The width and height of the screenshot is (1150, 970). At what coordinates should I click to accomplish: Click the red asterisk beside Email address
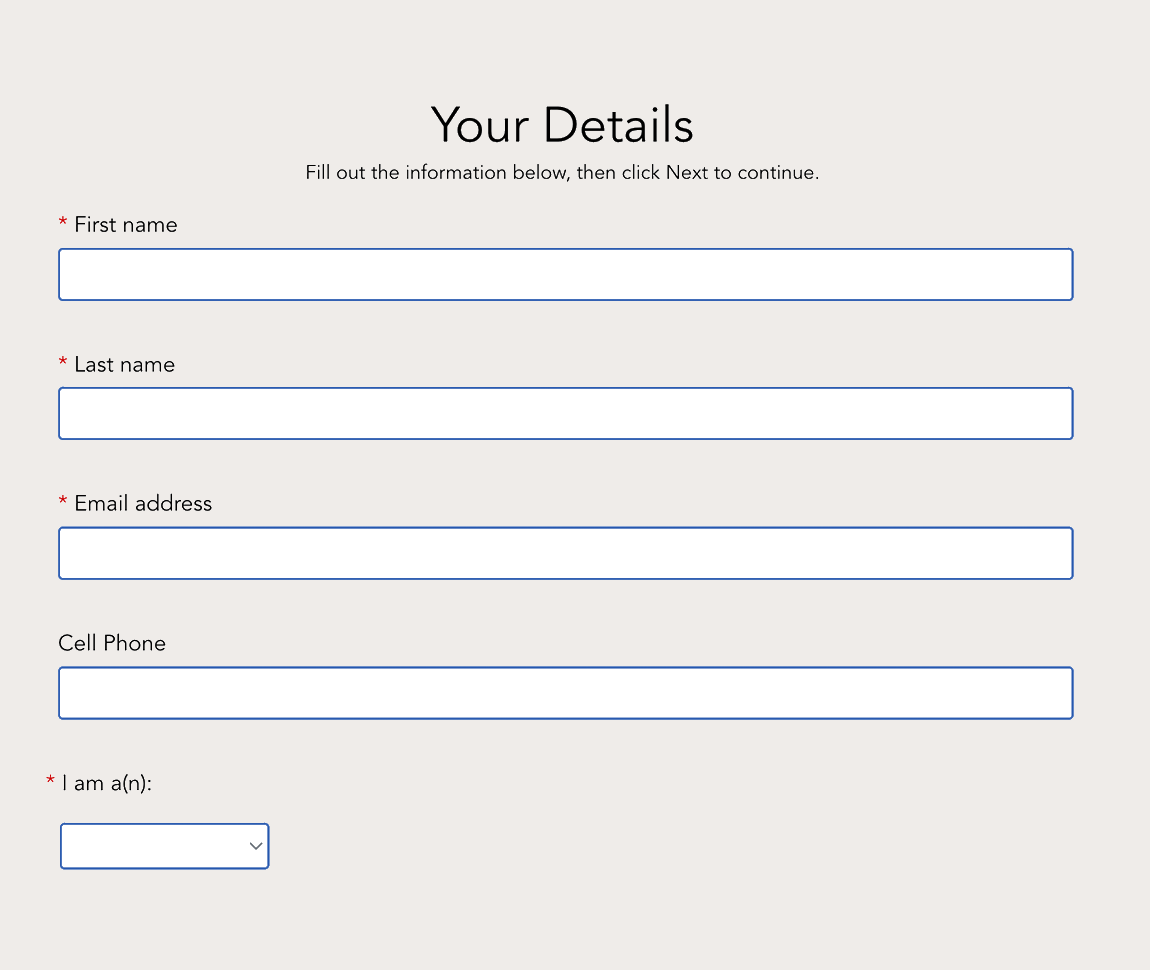(62, 503)
